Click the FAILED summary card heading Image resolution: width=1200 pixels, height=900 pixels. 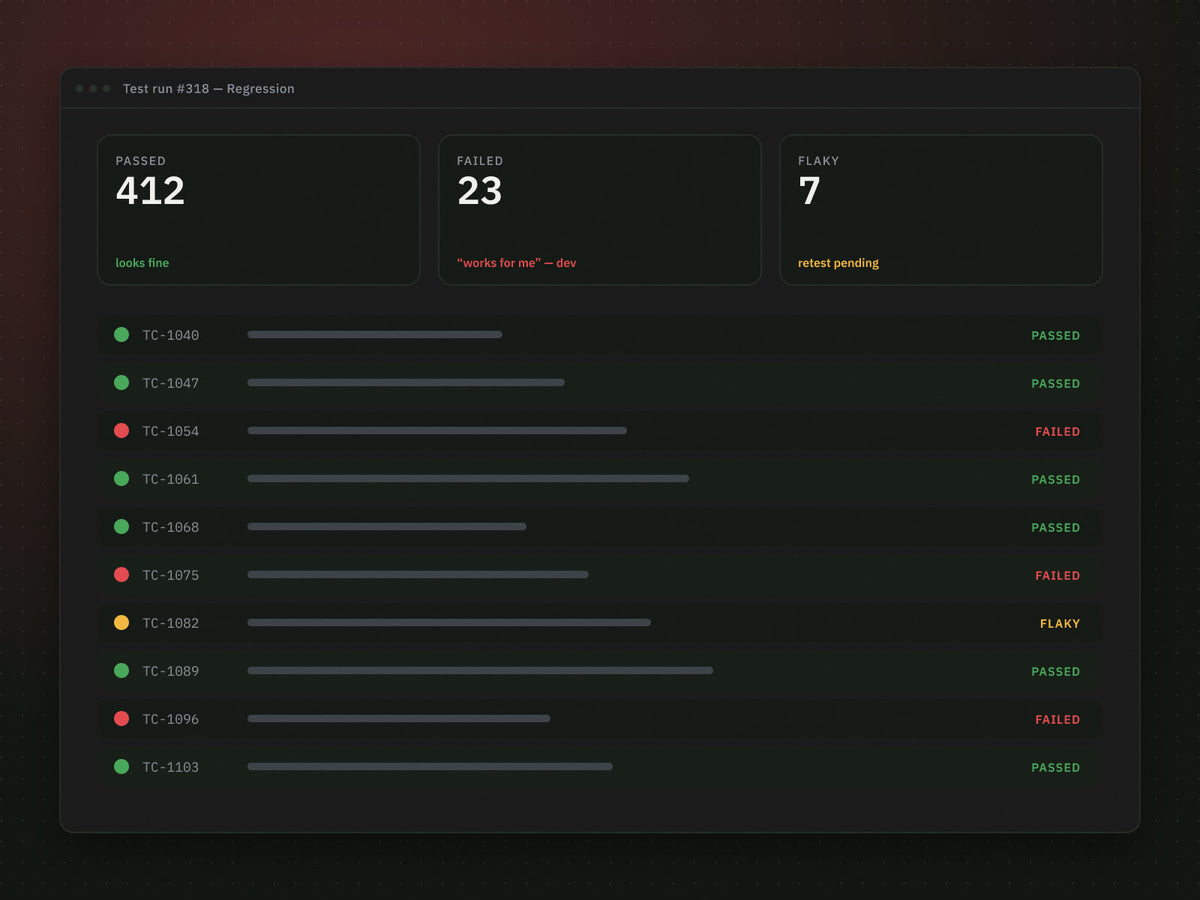[480, 161]
